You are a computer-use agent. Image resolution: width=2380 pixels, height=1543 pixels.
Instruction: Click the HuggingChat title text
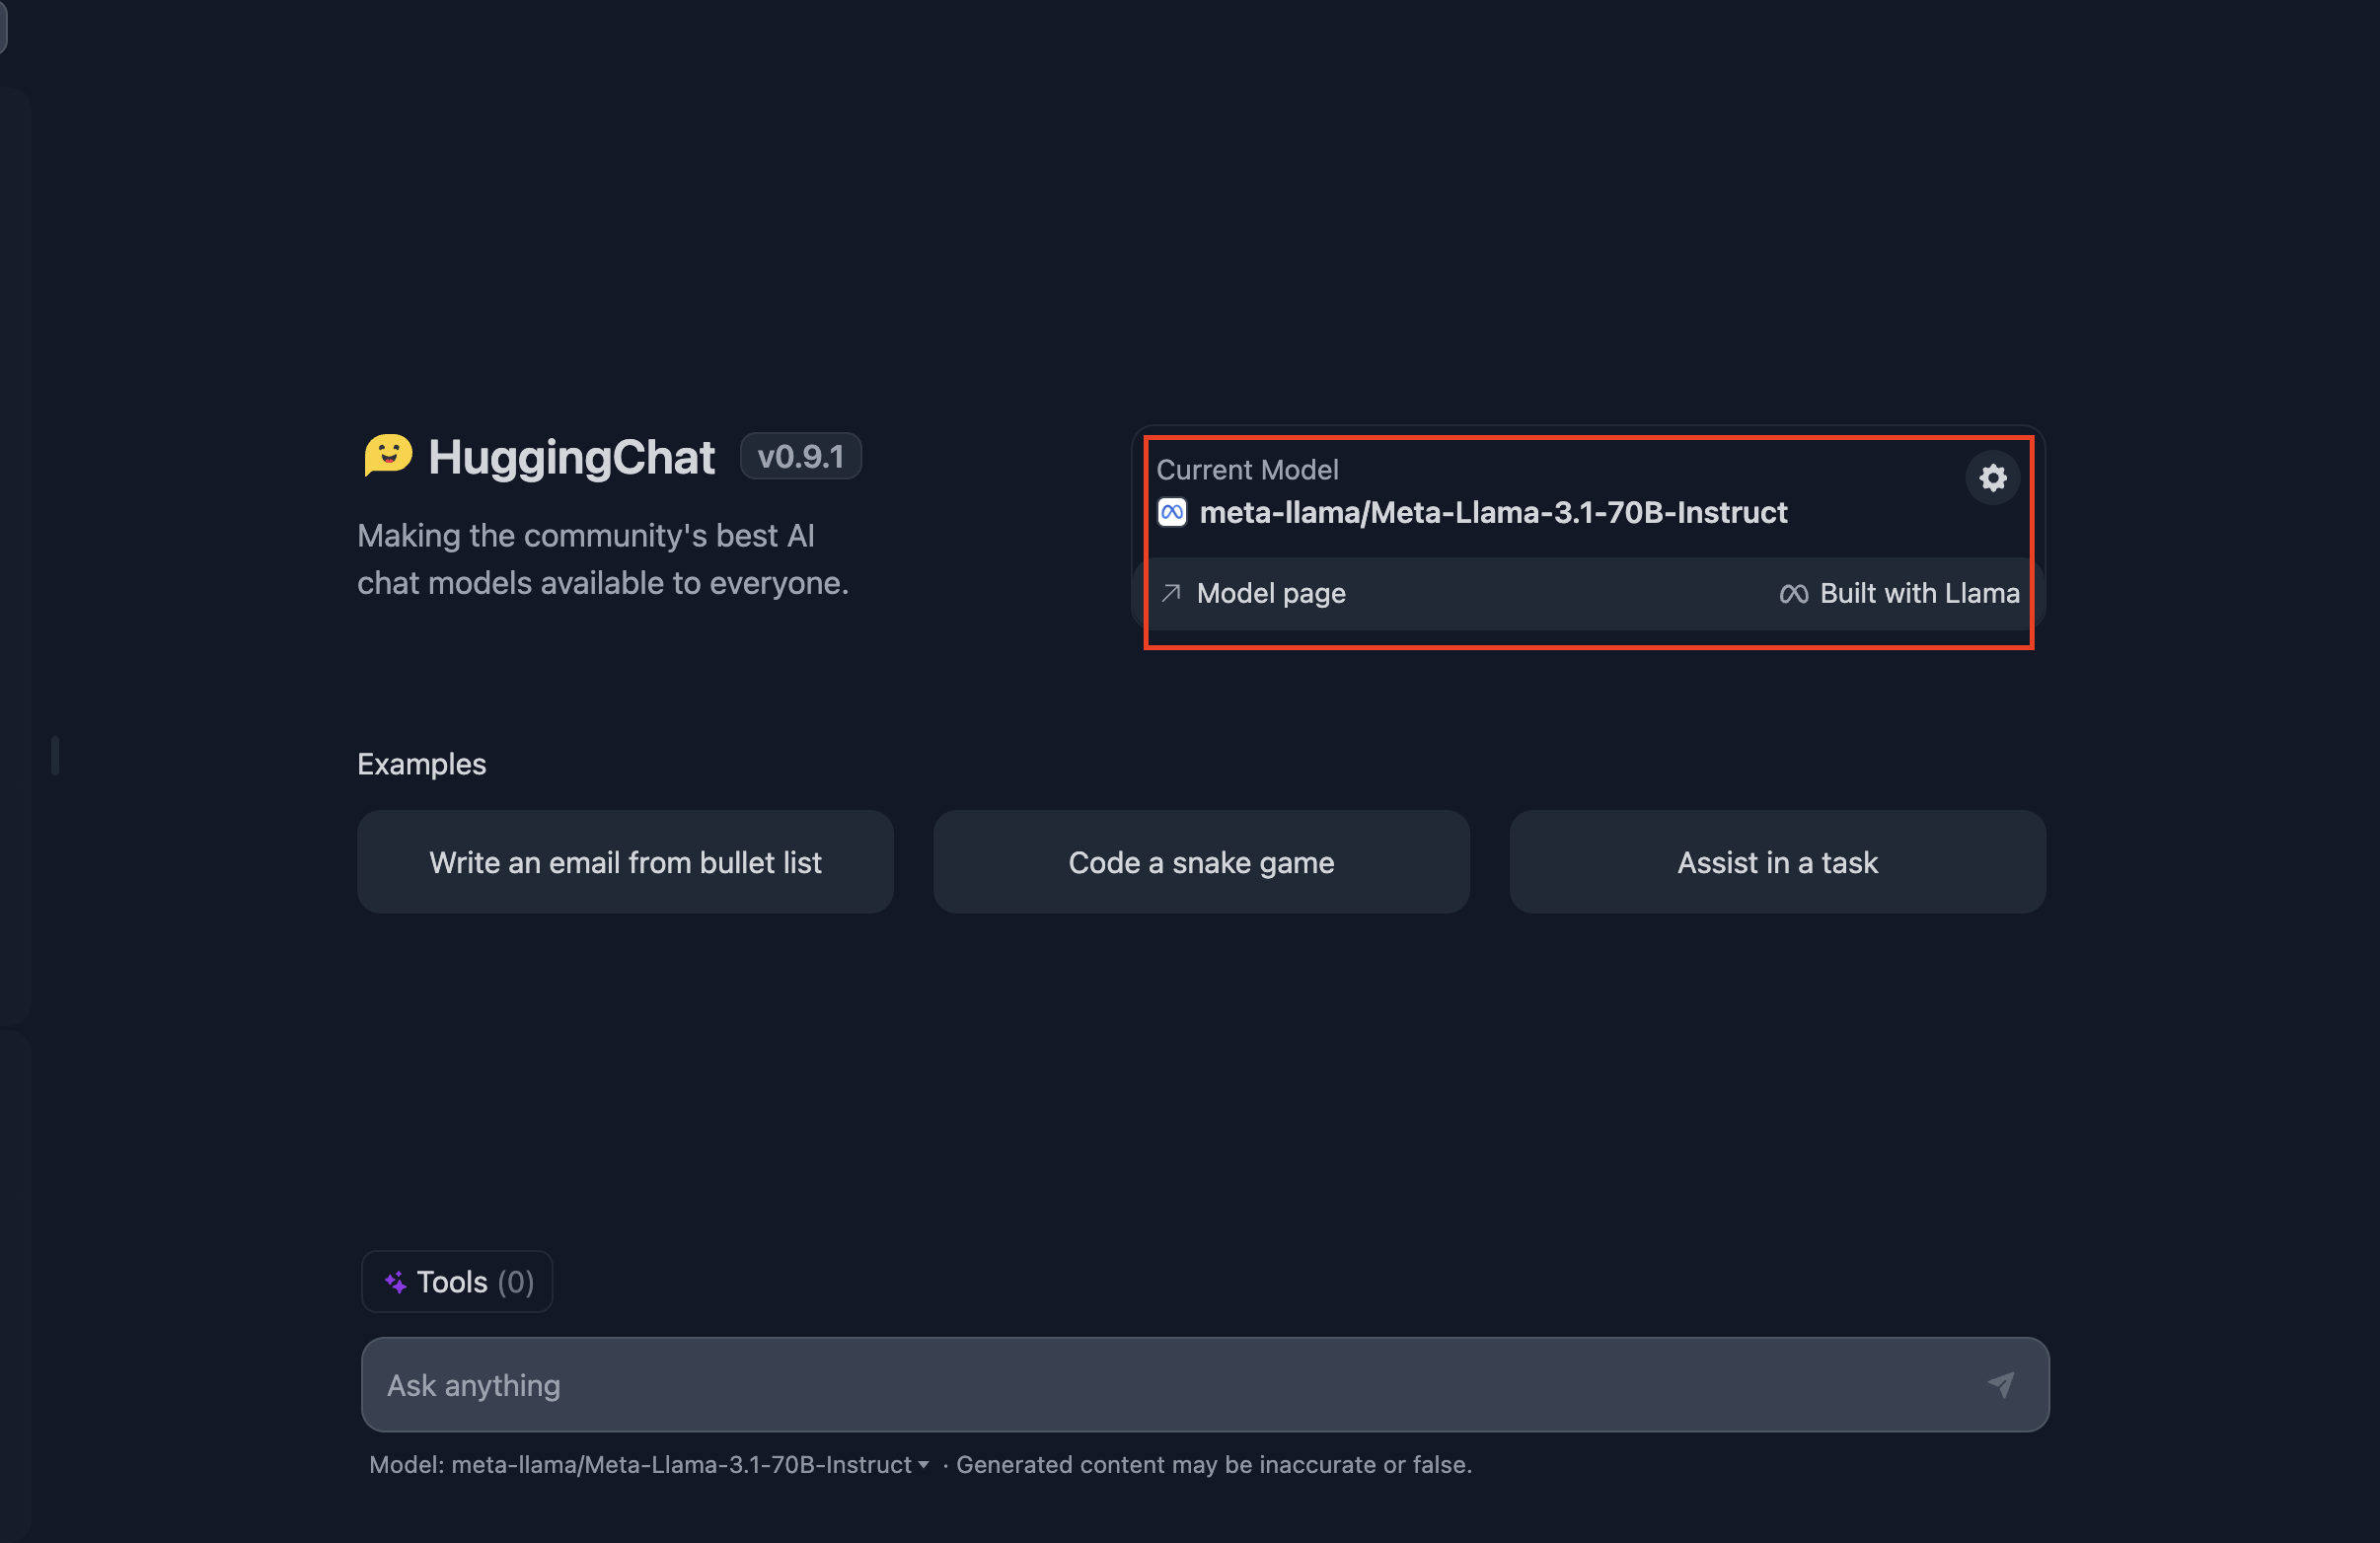click(571, 458)
